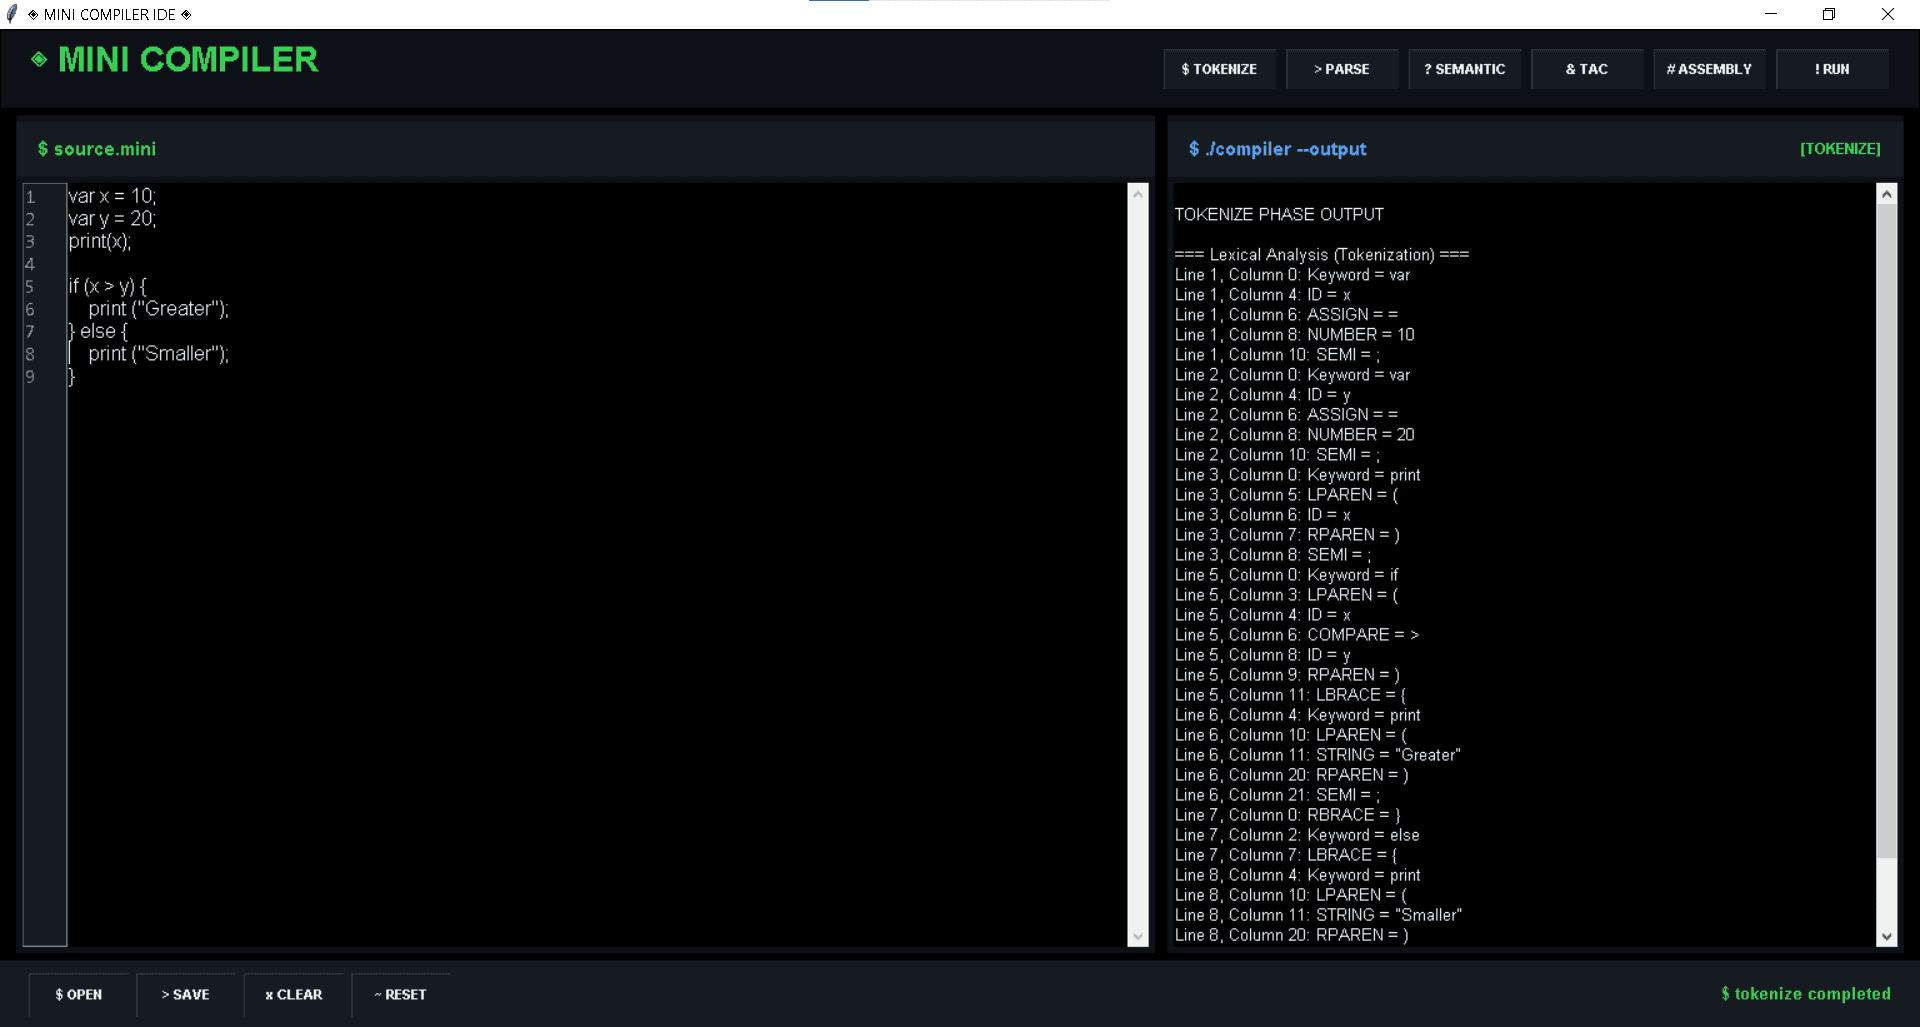The height and width of the screenshot is (1027, 1920).
Task: Run the TOKENIZE phase
Action: 1219,69
